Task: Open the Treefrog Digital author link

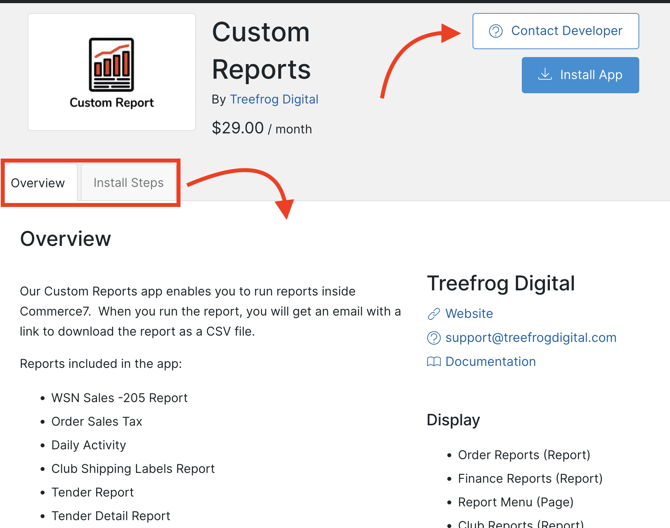Action: click(274, 99)
